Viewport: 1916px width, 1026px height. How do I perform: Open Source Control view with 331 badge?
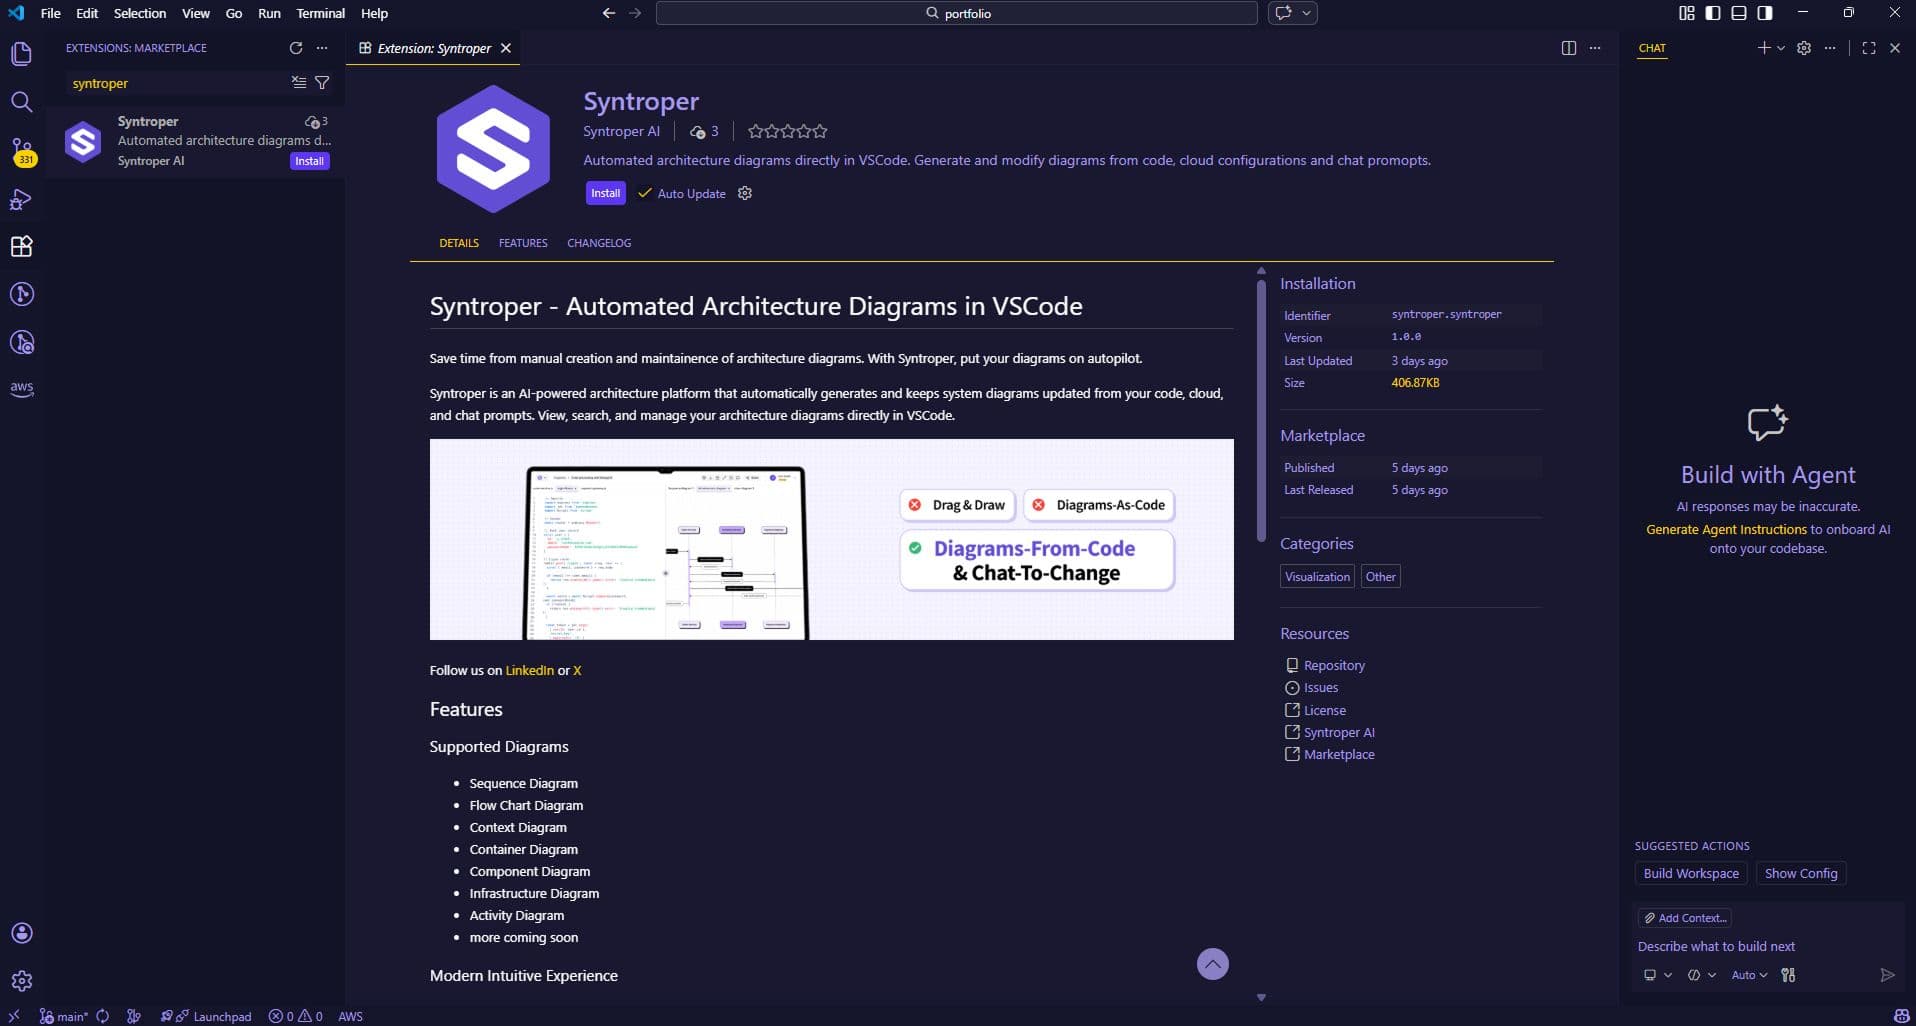21,150
